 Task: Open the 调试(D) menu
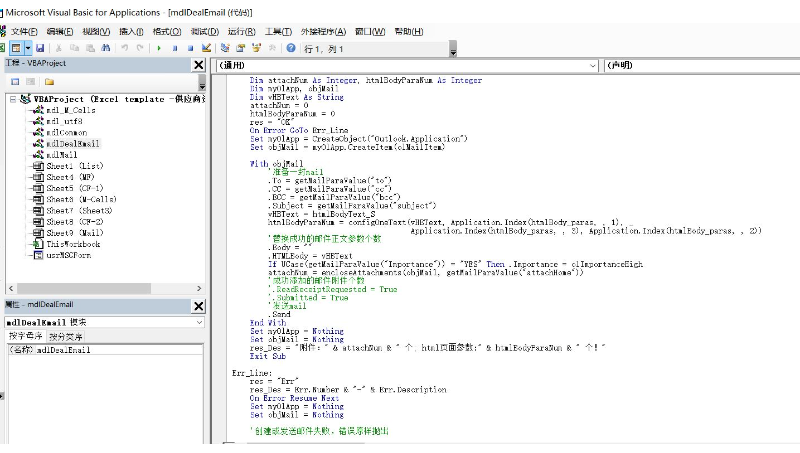(205, 32)
